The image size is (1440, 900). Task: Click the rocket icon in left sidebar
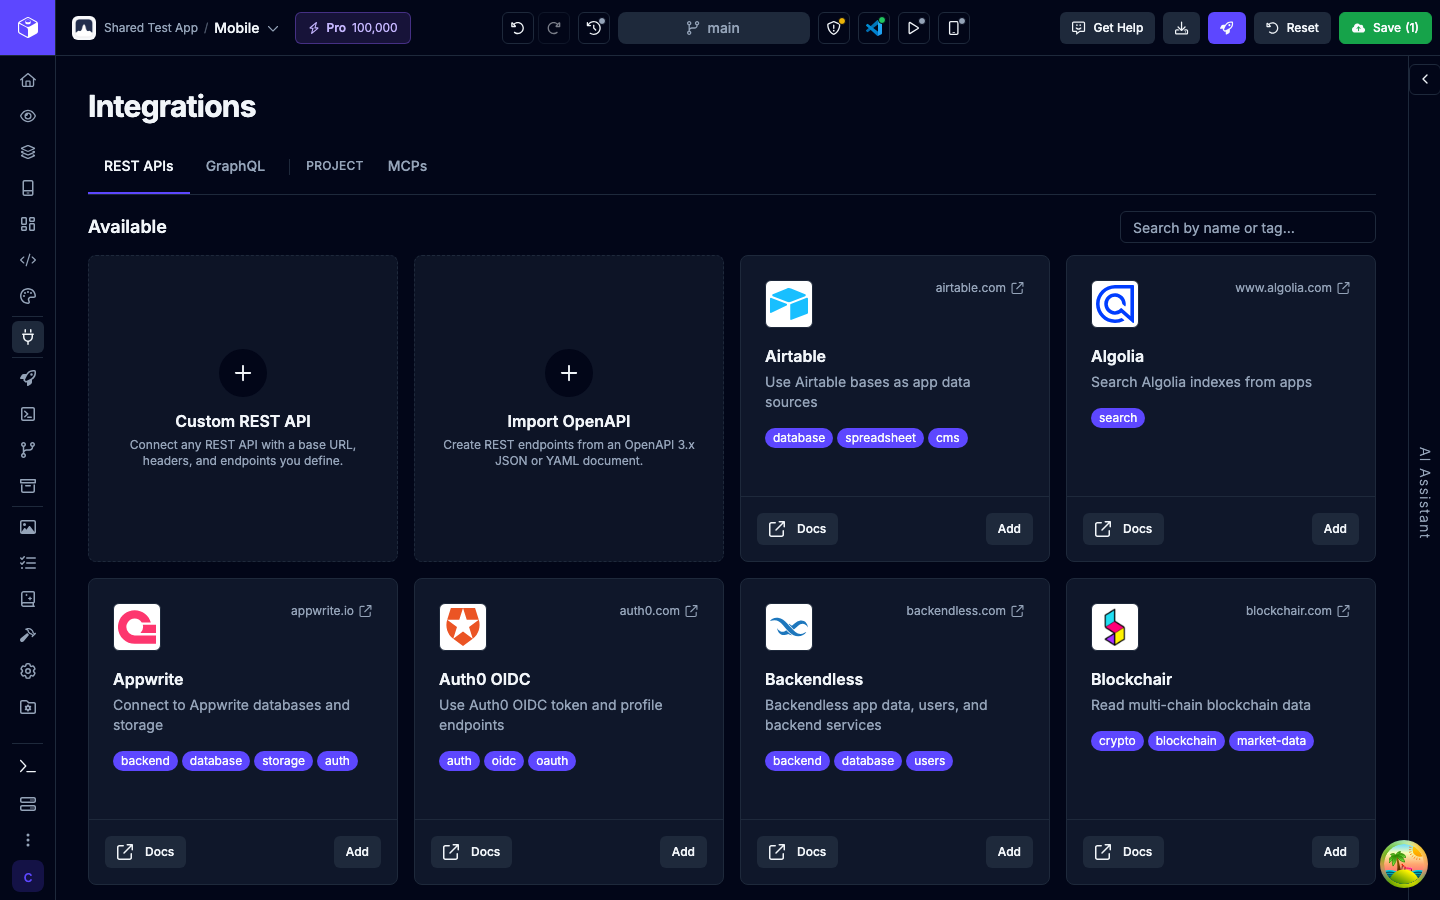[x=28, y=378]
